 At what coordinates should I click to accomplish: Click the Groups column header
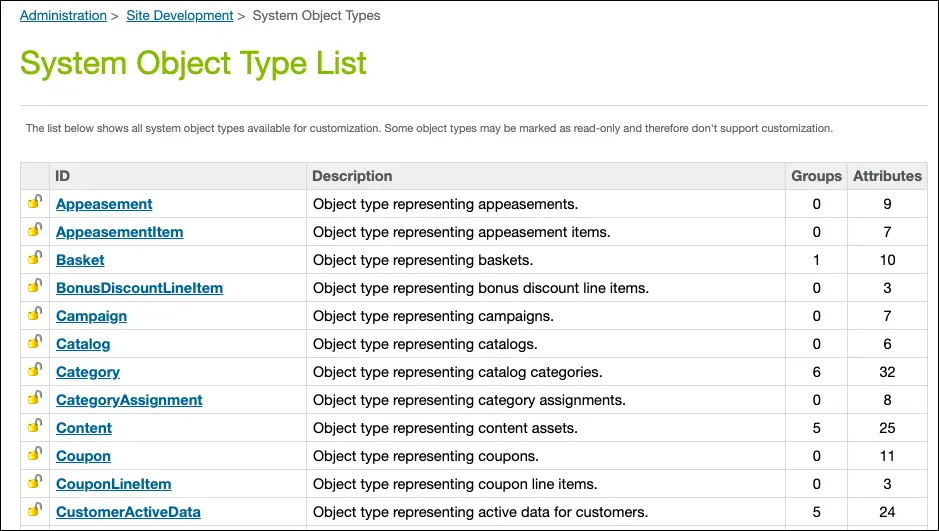(816, 176)
